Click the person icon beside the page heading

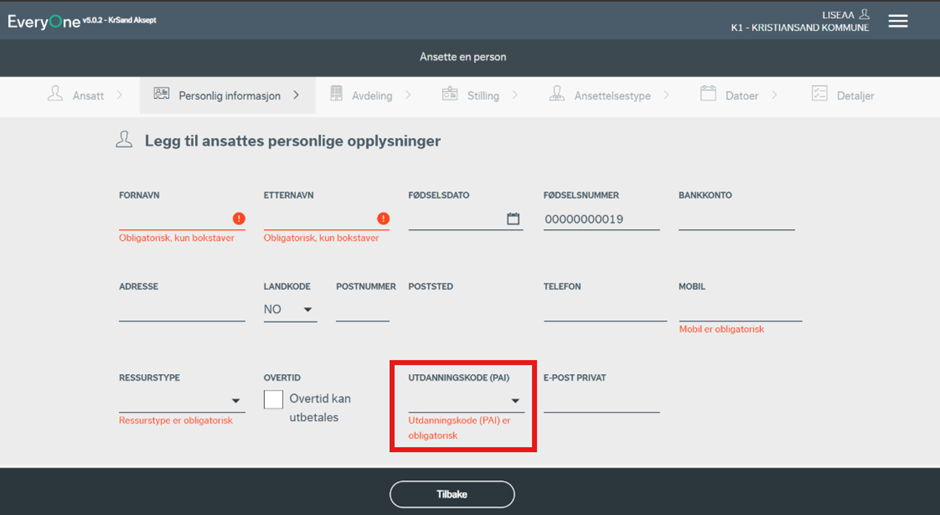(x=124, y=140)
